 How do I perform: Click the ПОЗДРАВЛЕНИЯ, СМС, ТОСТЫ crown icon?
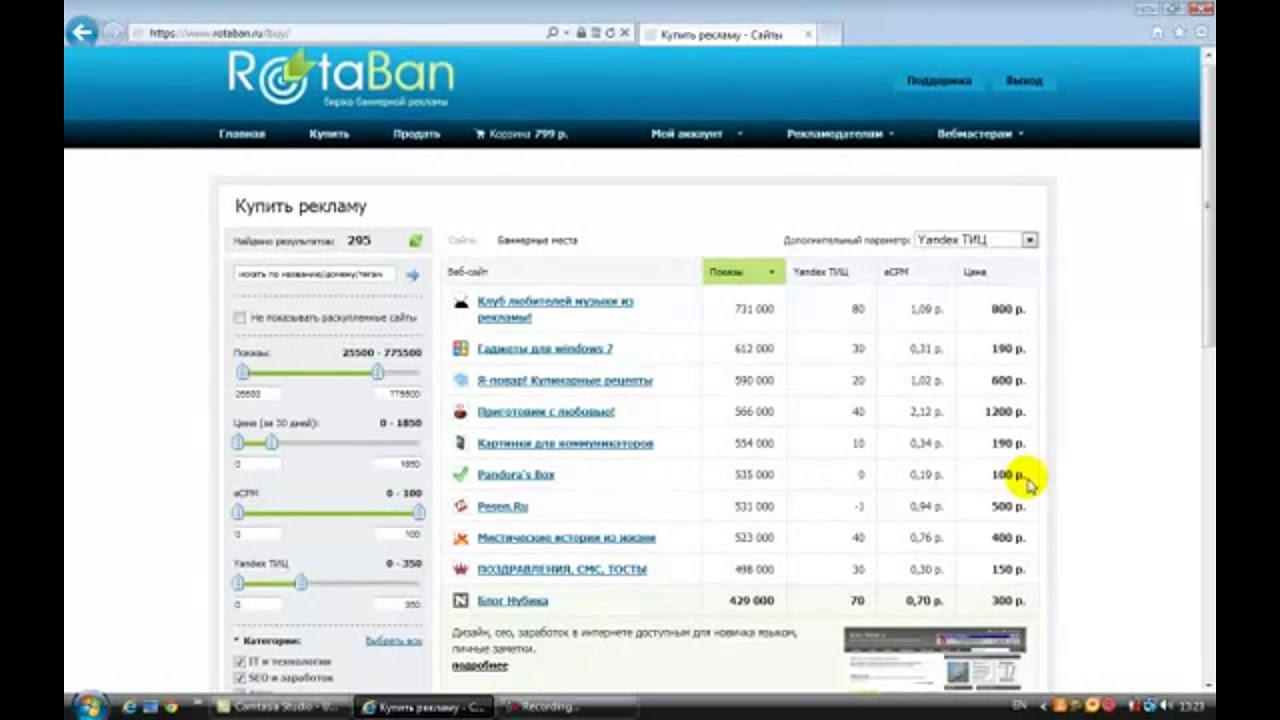(461, 569)
